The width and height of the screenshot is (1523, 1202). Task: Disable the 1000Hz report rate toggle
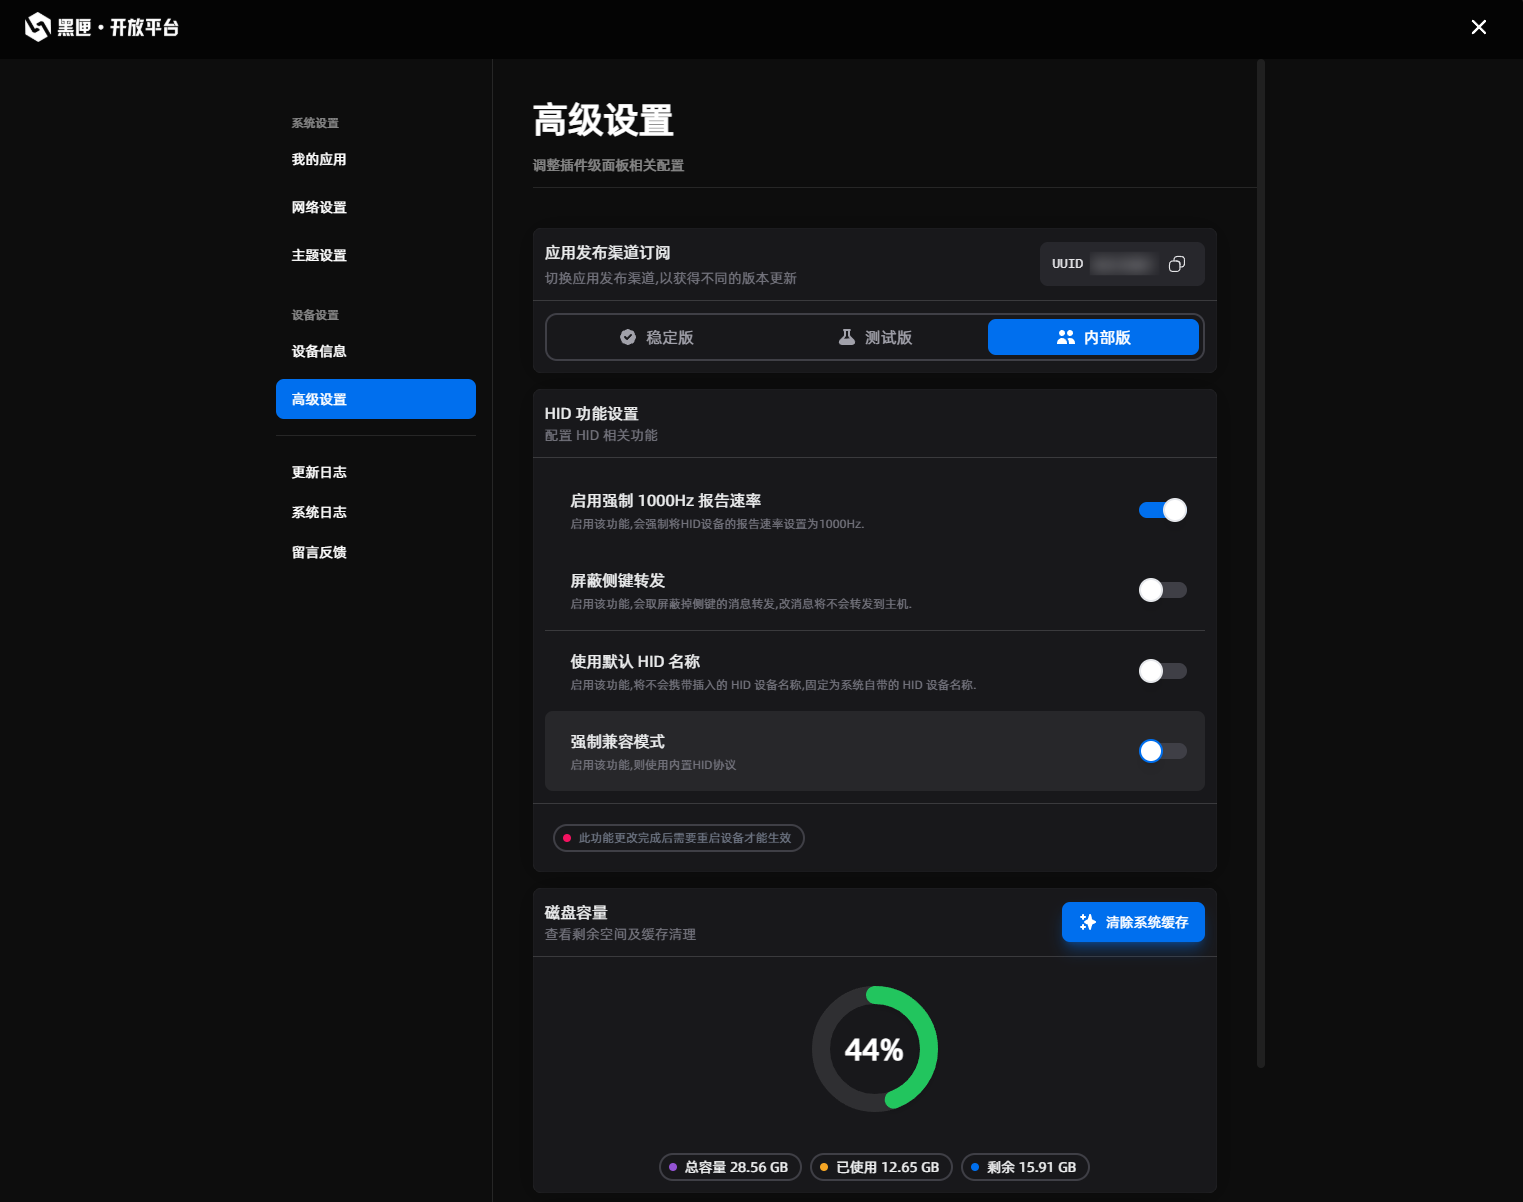[1162, 510]
